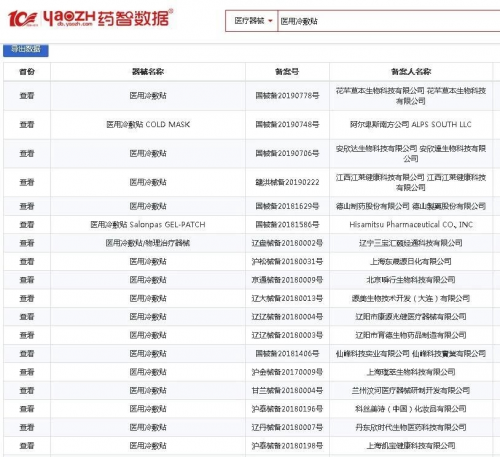500x457 pixels.
Task: Focus the search field containing 医用冷敷贴
Action: point(389,21)
